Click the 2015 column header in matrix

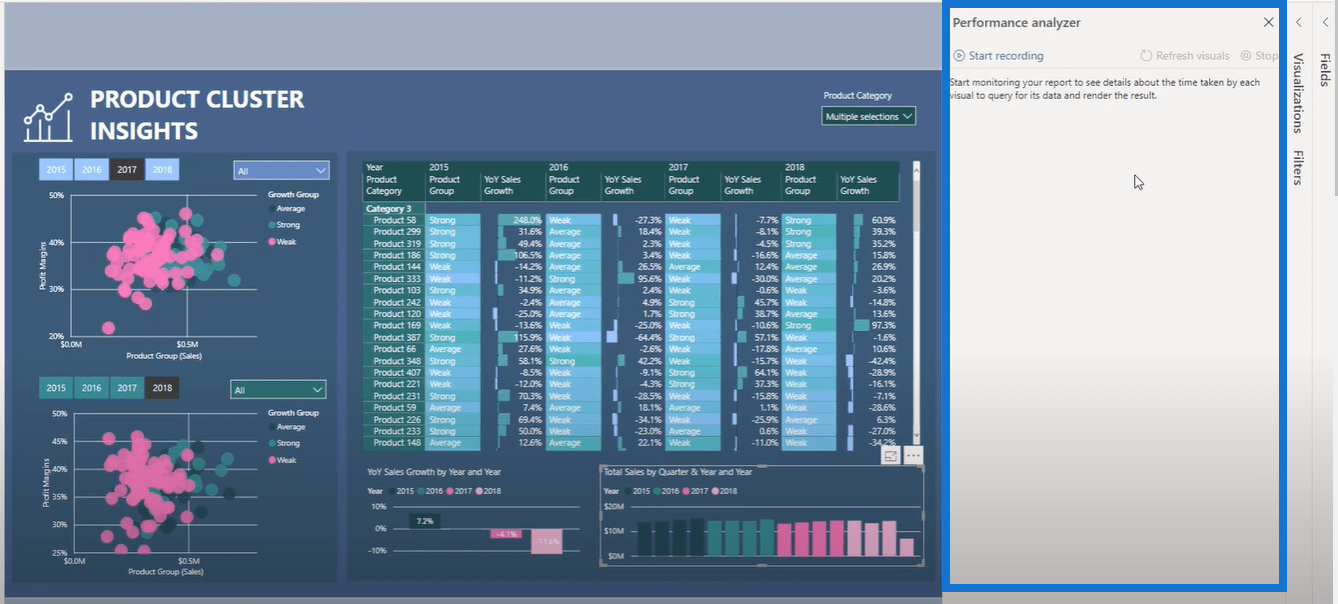click(x=440, y=167)
